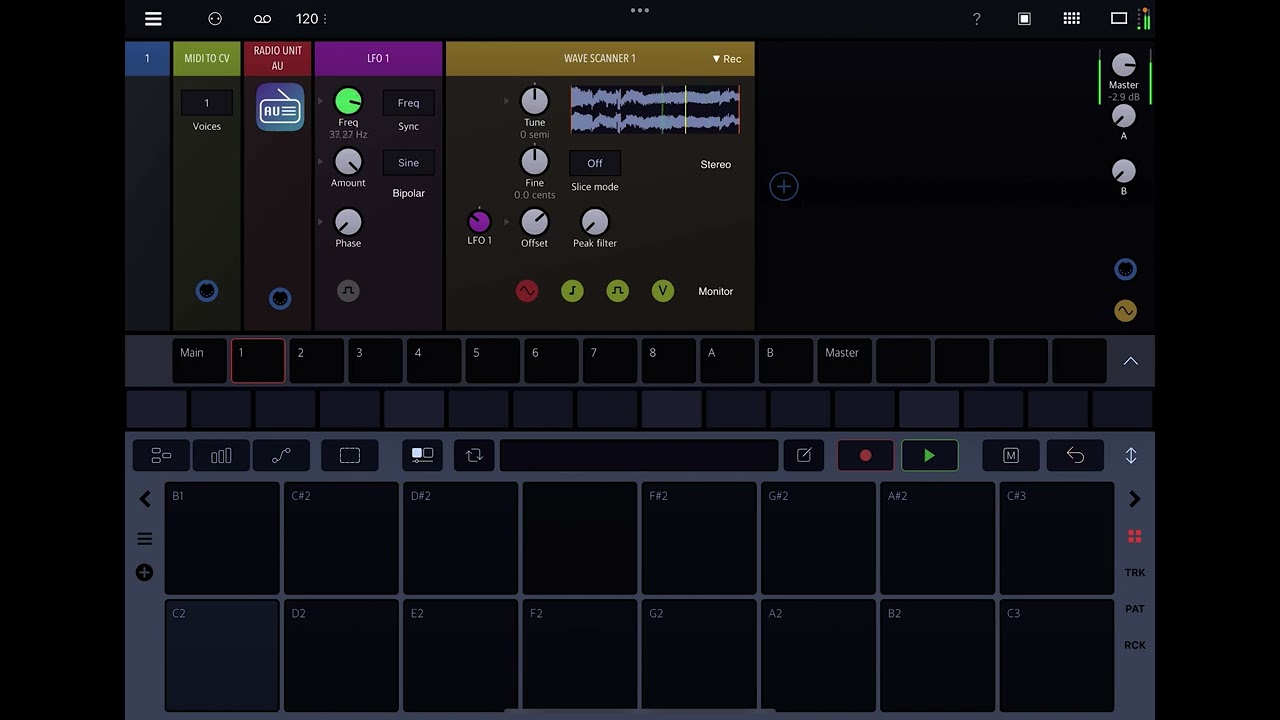Arm recording with the red record button
Screen dimensions: 1280x720
pyautogui.click(x=865, y=455)
